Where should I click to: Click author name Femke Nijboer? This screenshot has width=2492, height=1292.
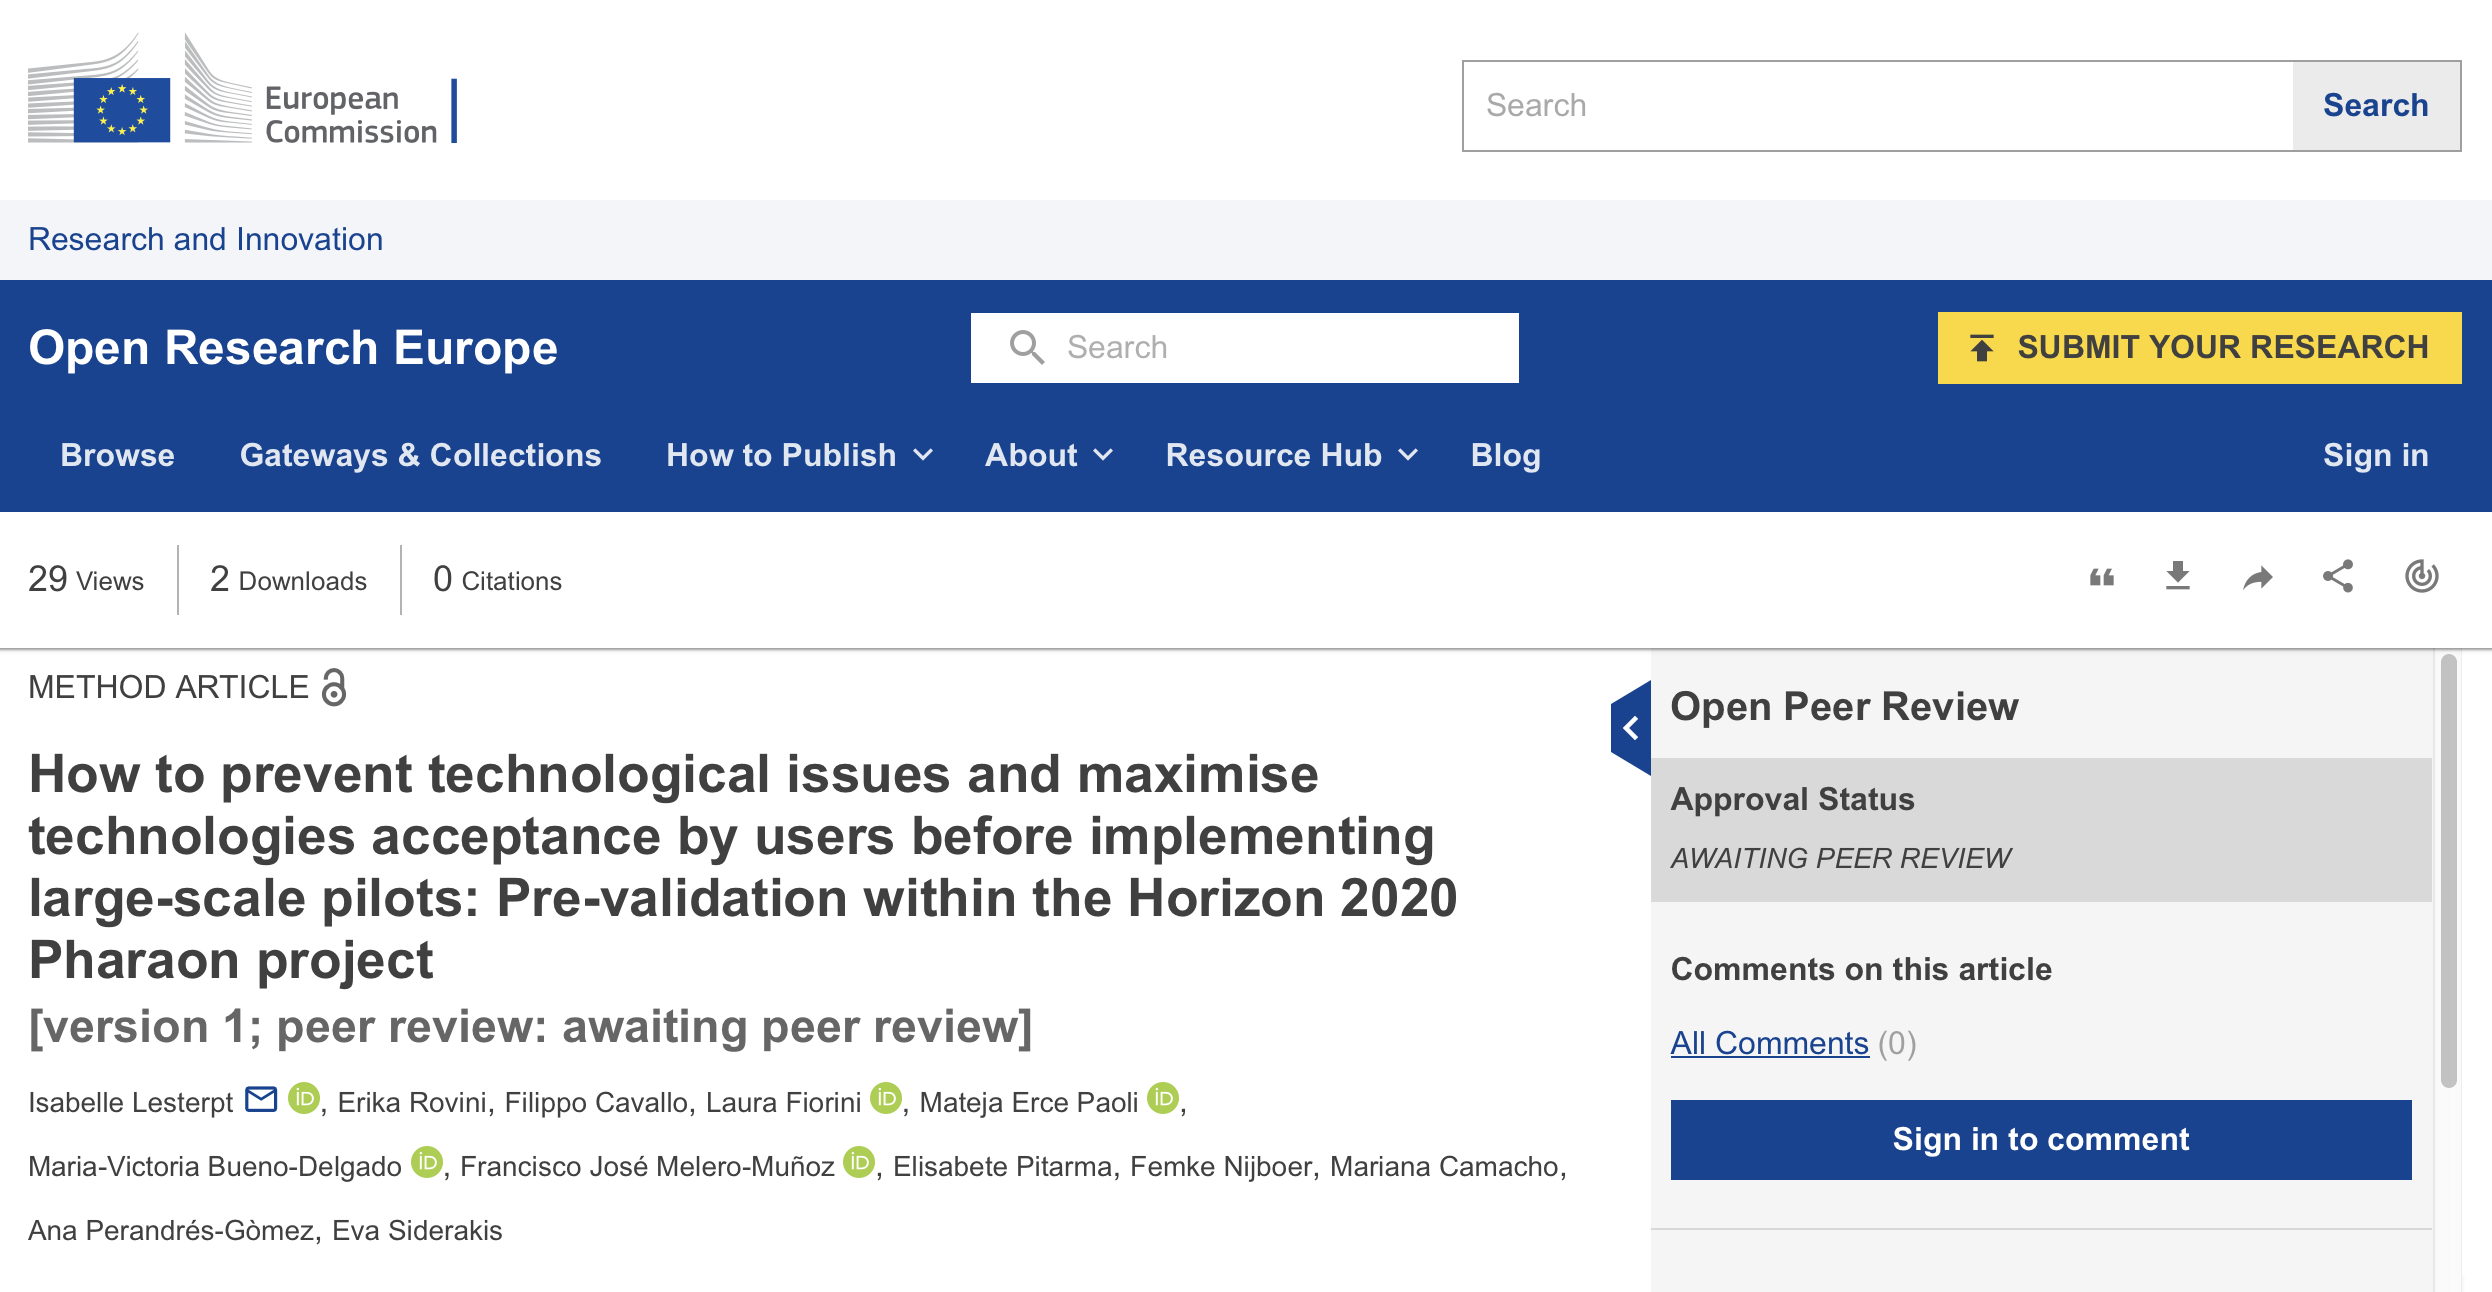(1222, 1166)
